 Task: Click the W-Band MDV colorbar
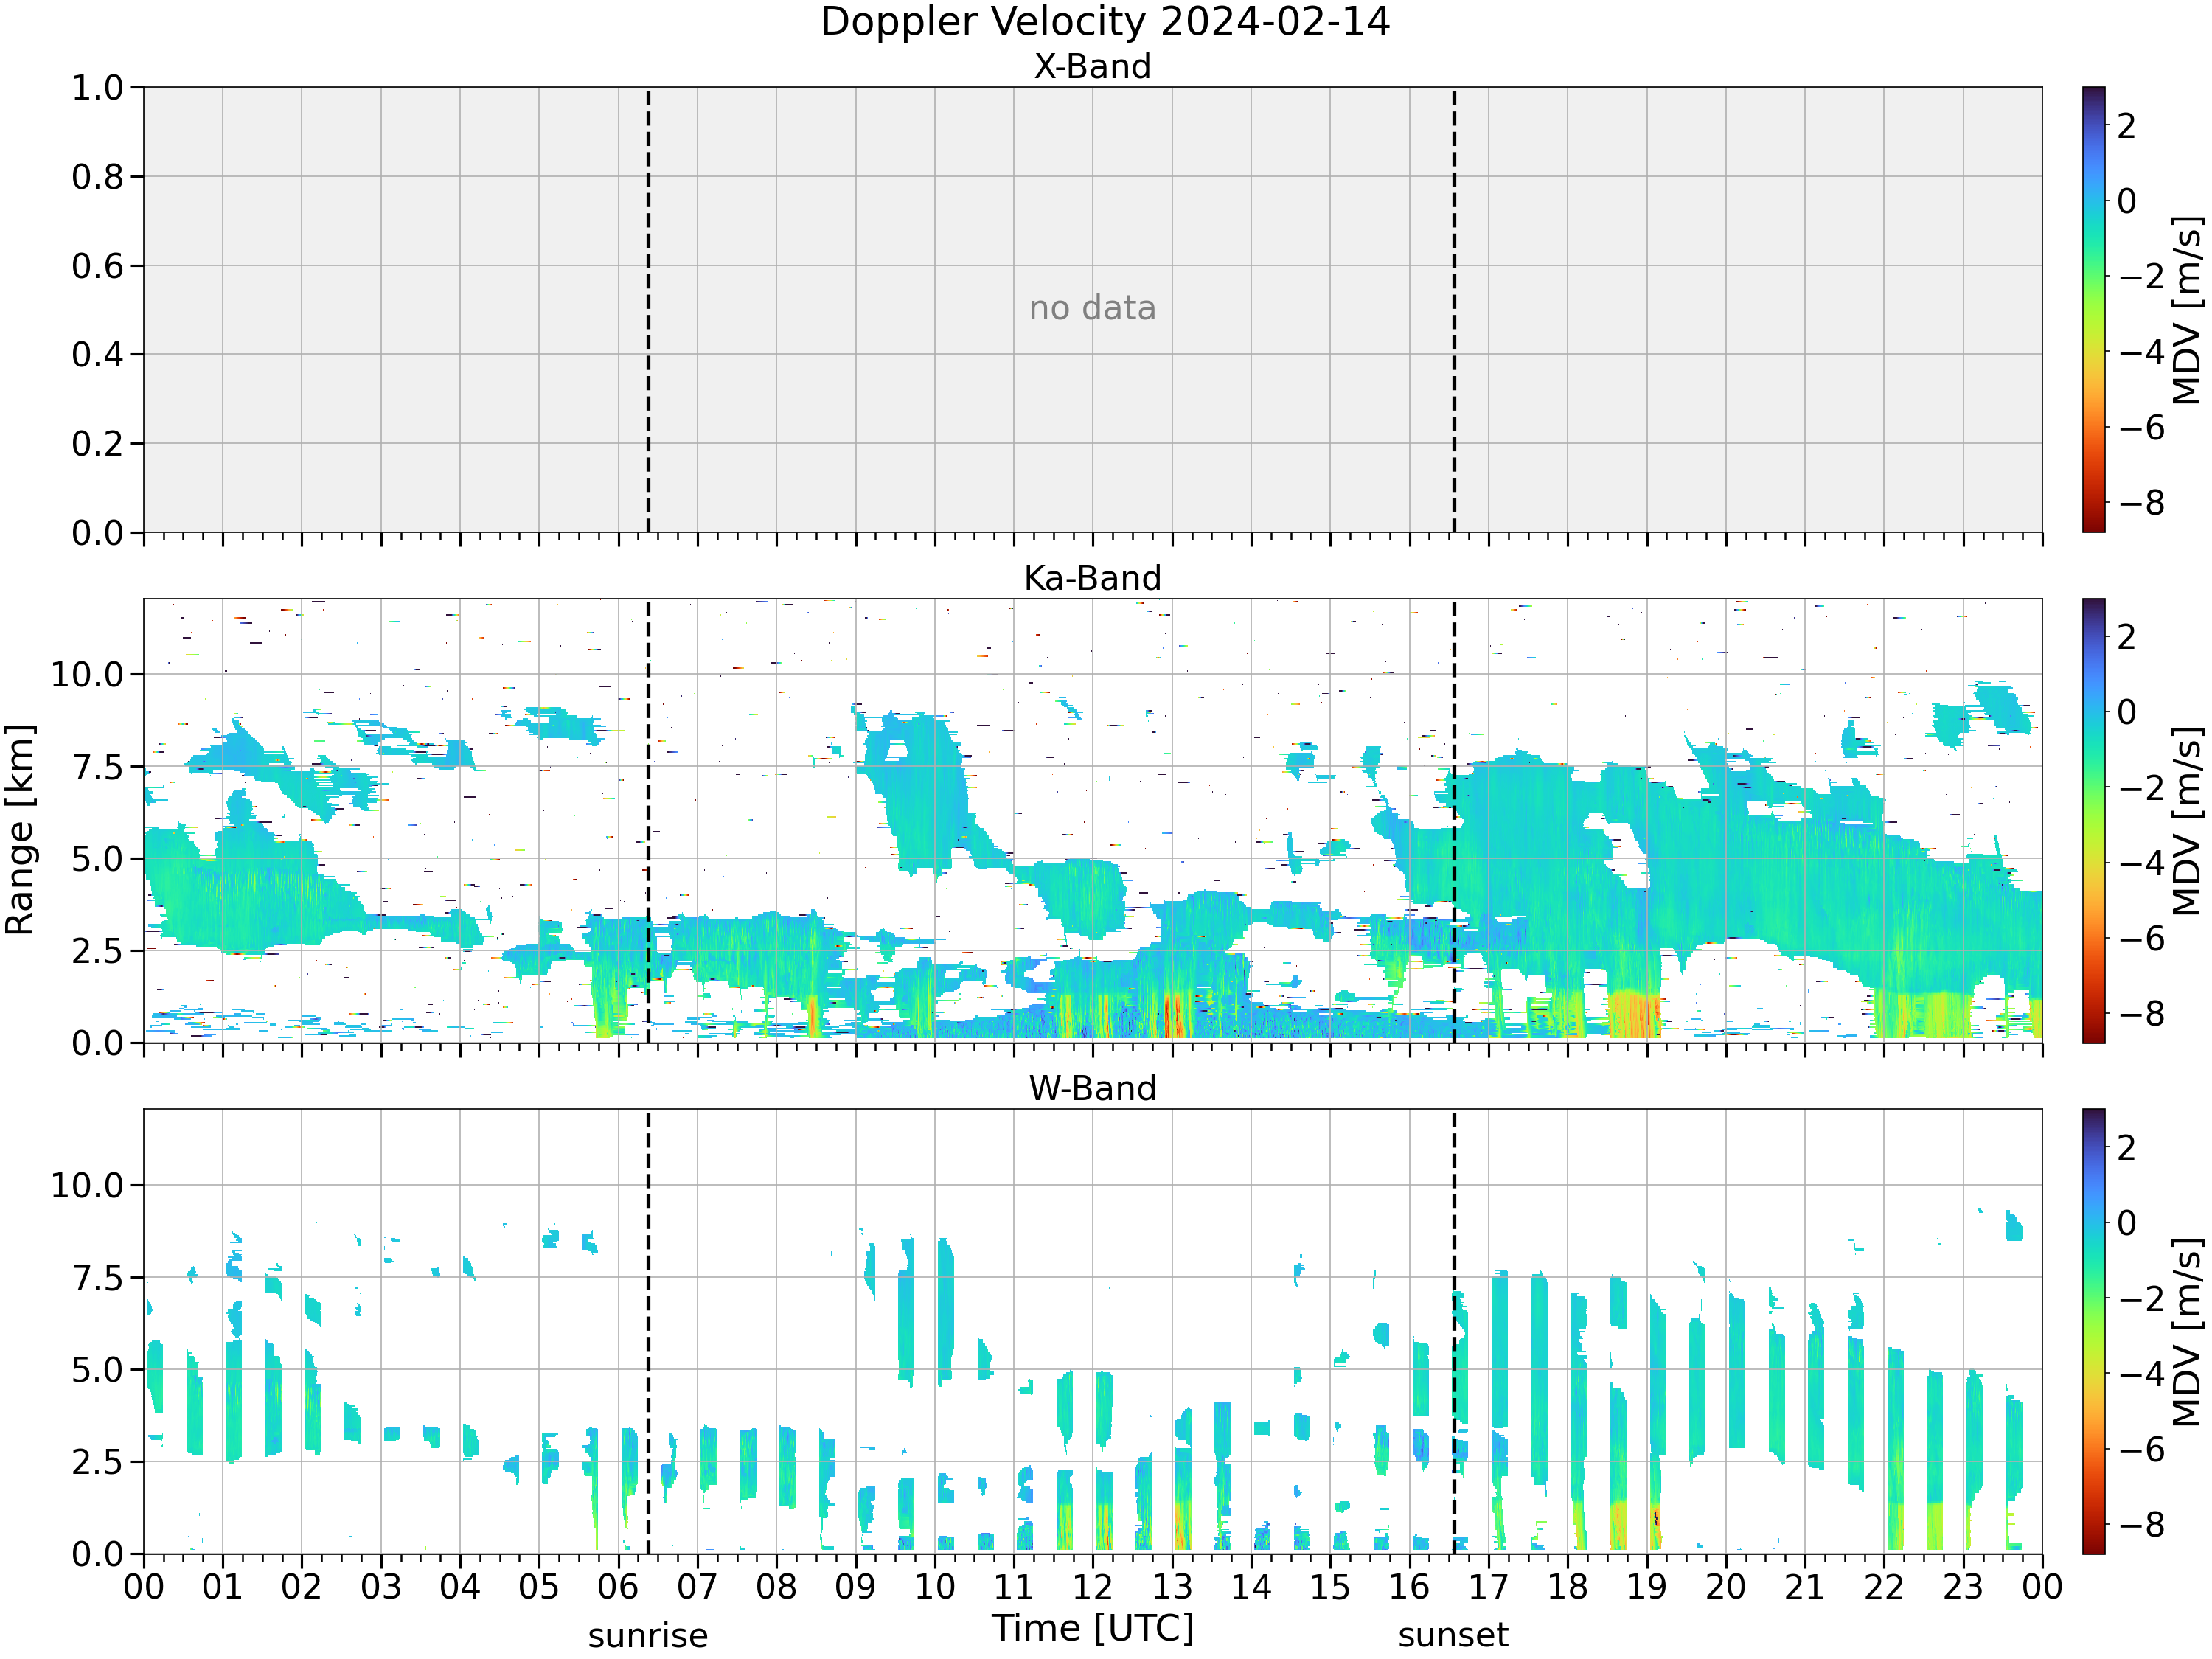pos(2093,1331)
